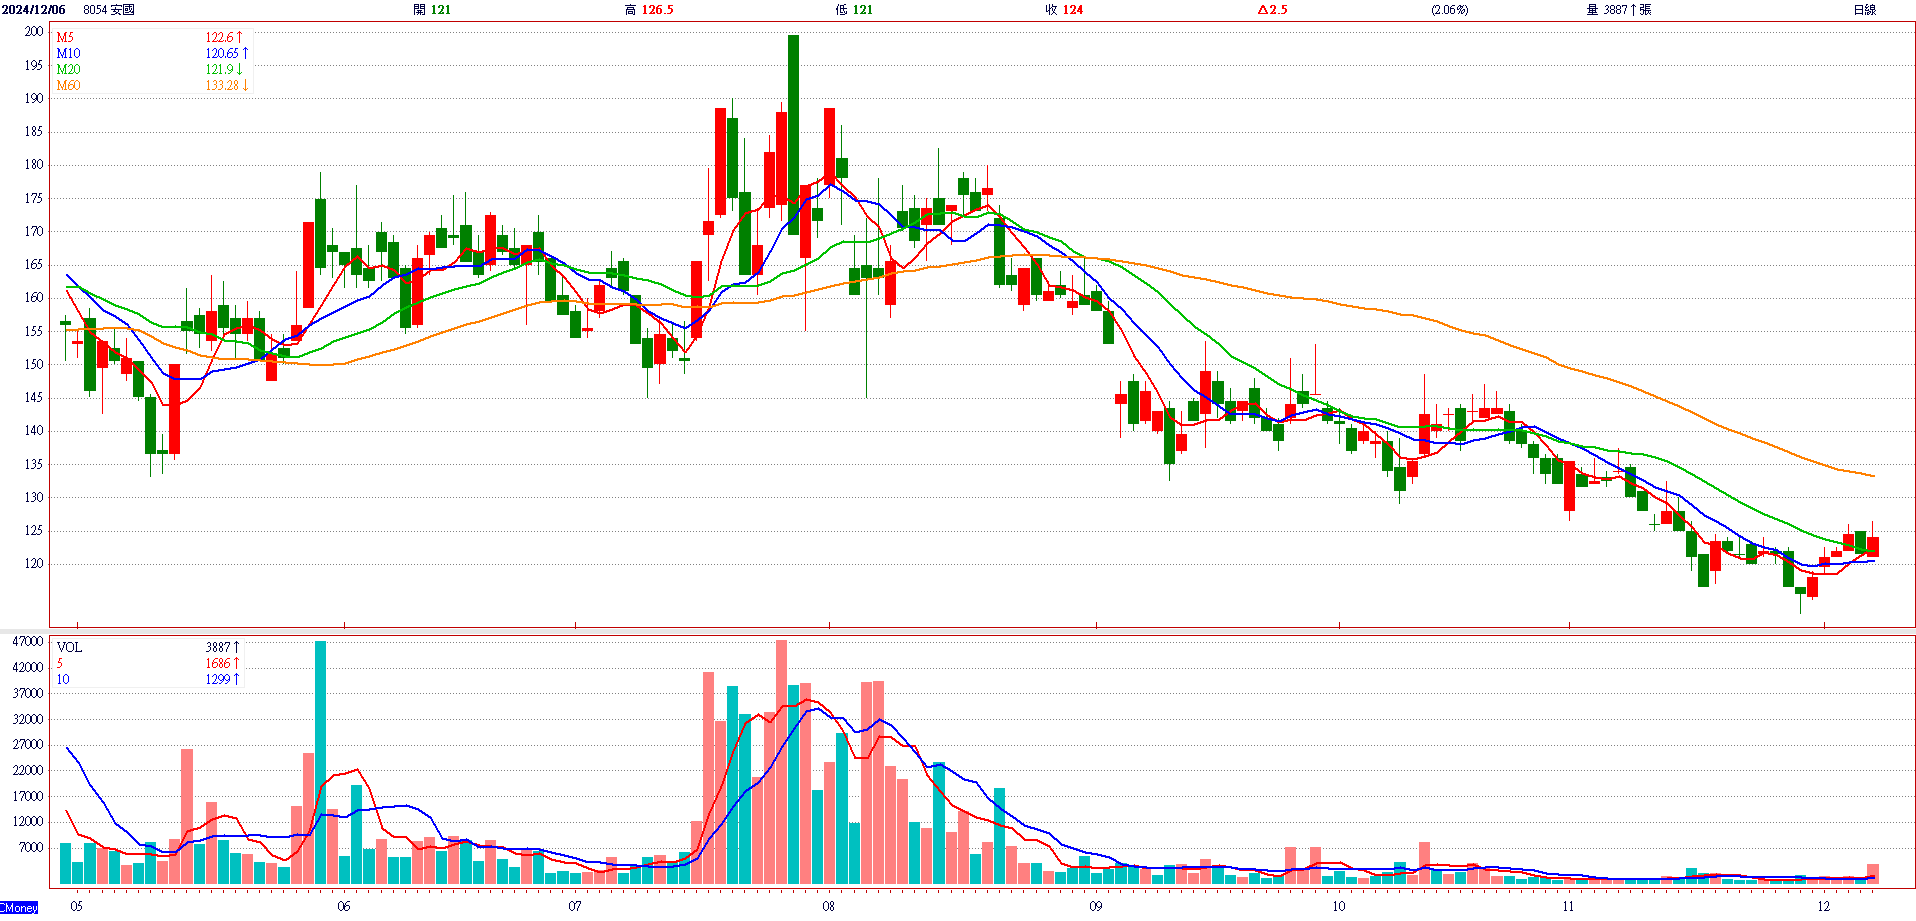Click the 155 price axis label
The width and height of the screenshot is (1916, 921).
click(x=34, y=331)
